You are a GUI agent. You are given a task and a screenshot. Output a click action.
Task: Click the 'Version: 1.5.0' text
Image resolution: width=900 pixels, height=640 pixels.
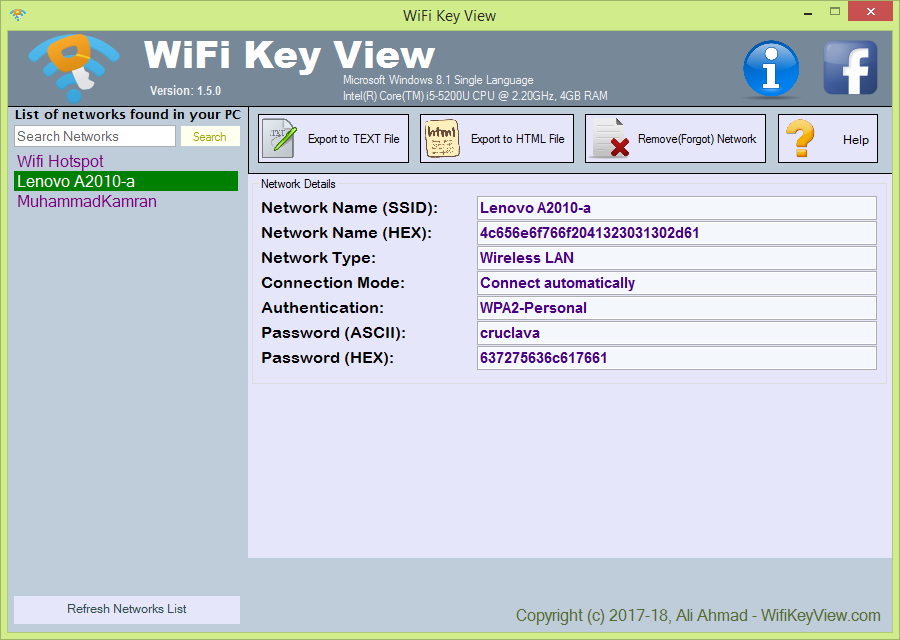click(185, 91)
